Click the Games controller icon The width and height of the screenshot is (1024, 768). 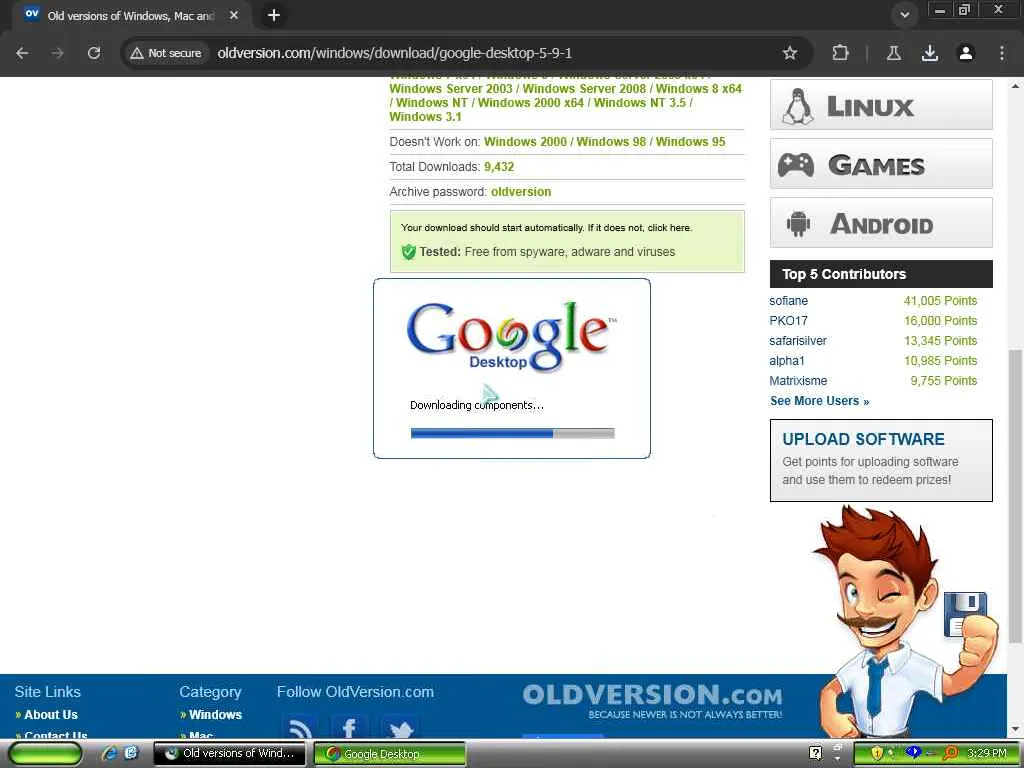(795, 165)
